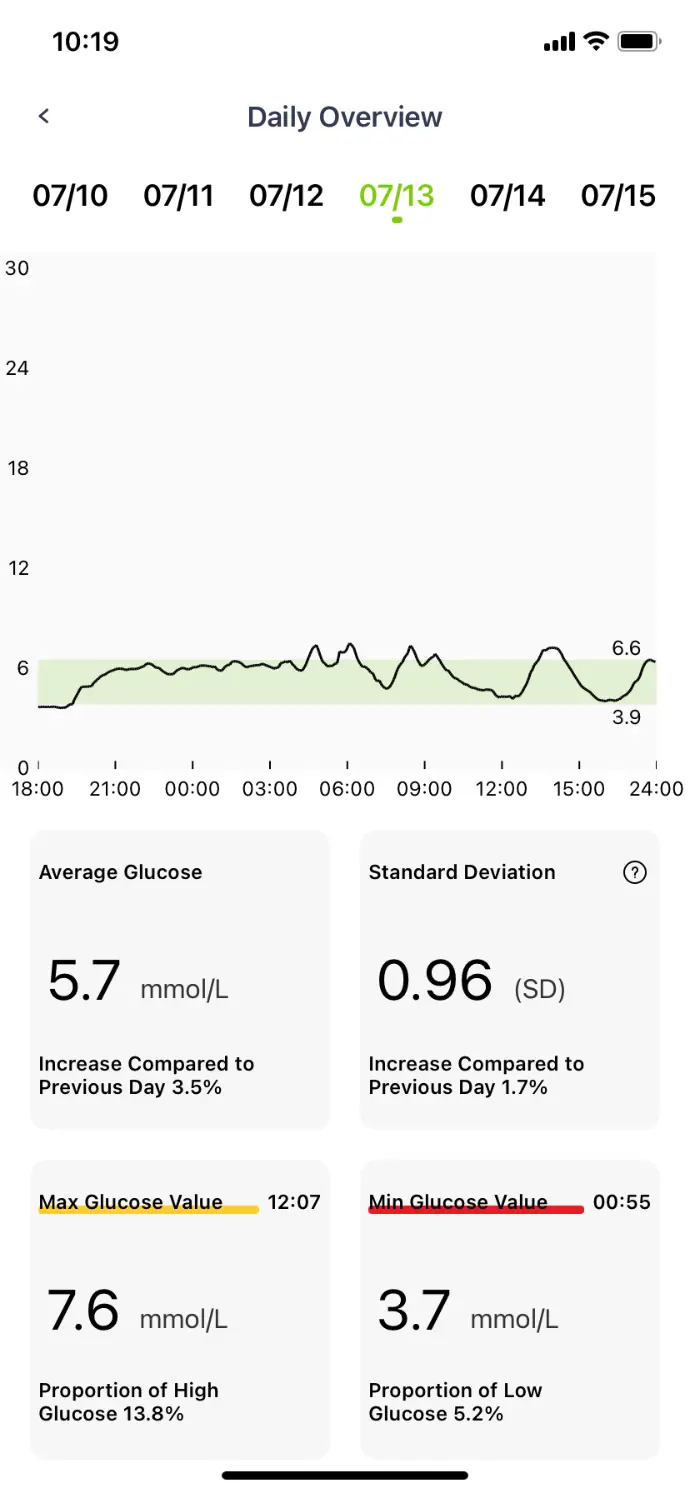Open the Max Glucose Value card

click(180, 1308)
